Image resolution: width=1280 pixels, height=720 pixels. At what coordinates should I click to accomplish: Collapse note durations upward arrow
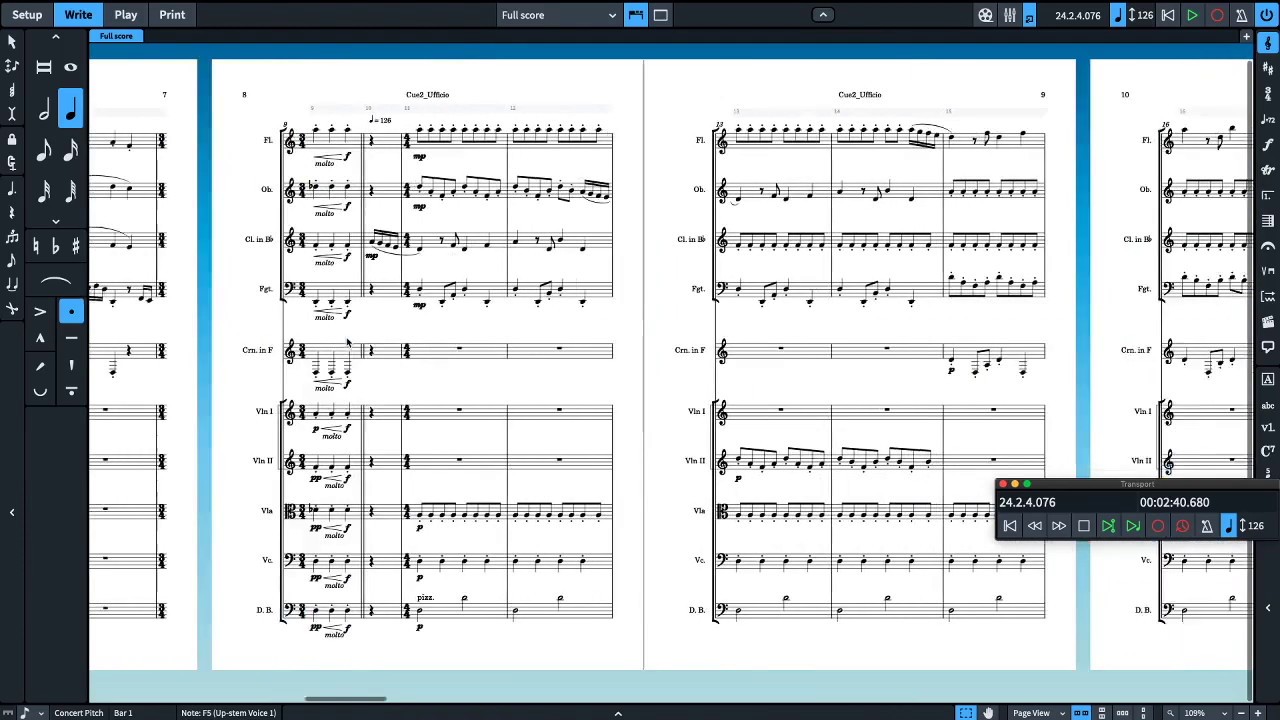[x=56, y=38]
